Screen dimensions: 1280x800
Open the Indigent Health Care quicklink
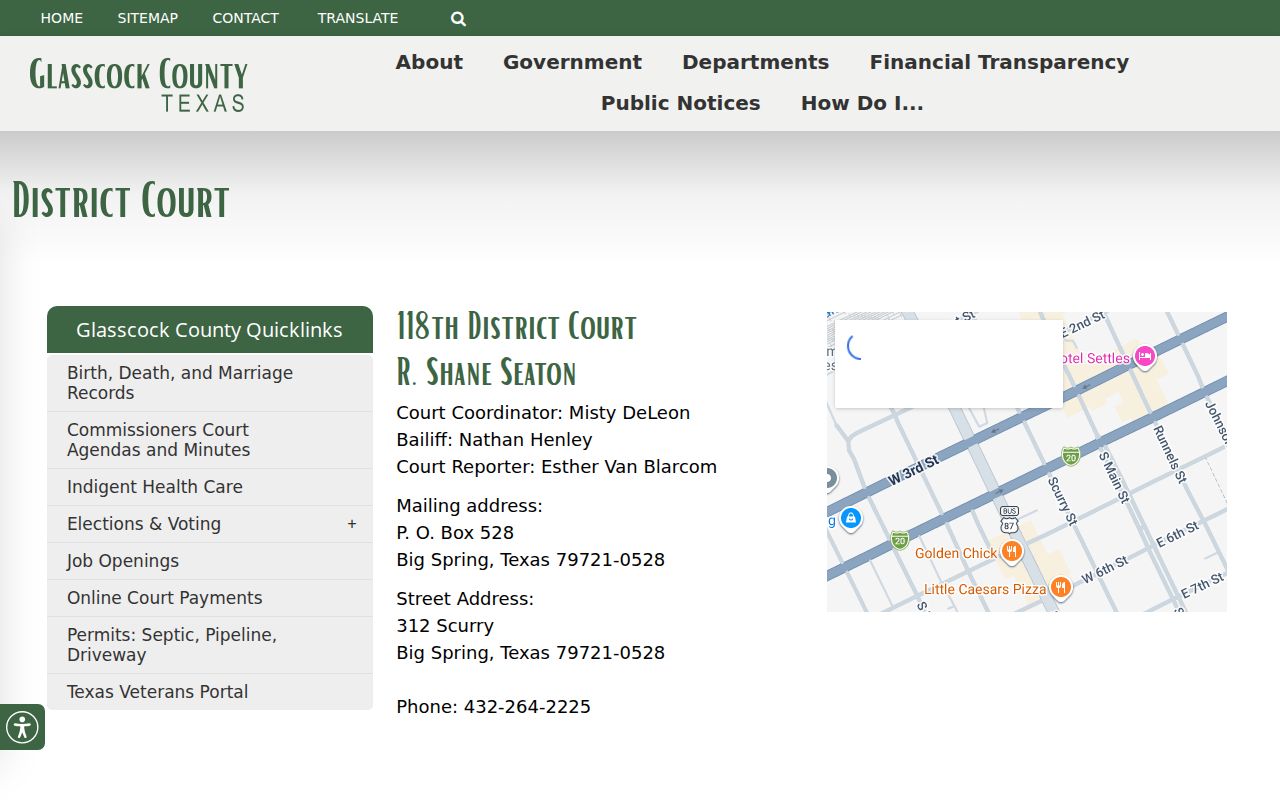tap(210, 487)
